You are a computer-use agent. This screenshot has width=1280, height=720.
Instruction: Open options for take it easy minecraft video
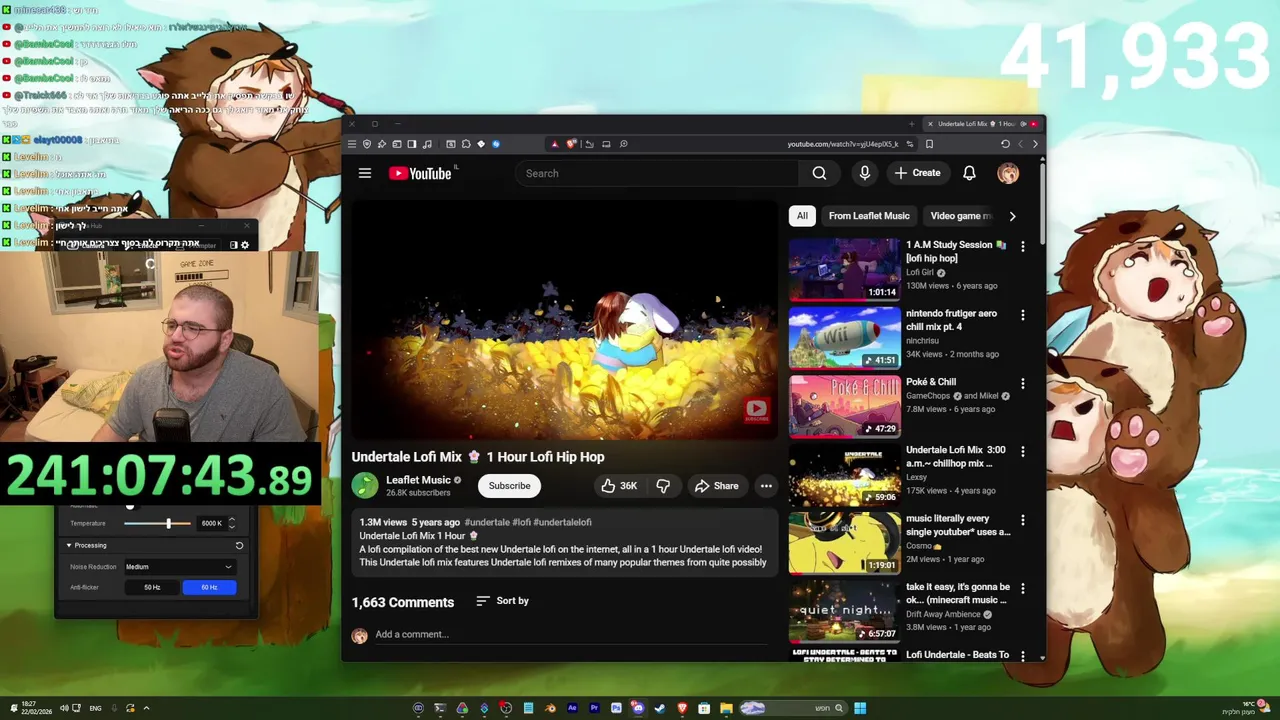1022,588
